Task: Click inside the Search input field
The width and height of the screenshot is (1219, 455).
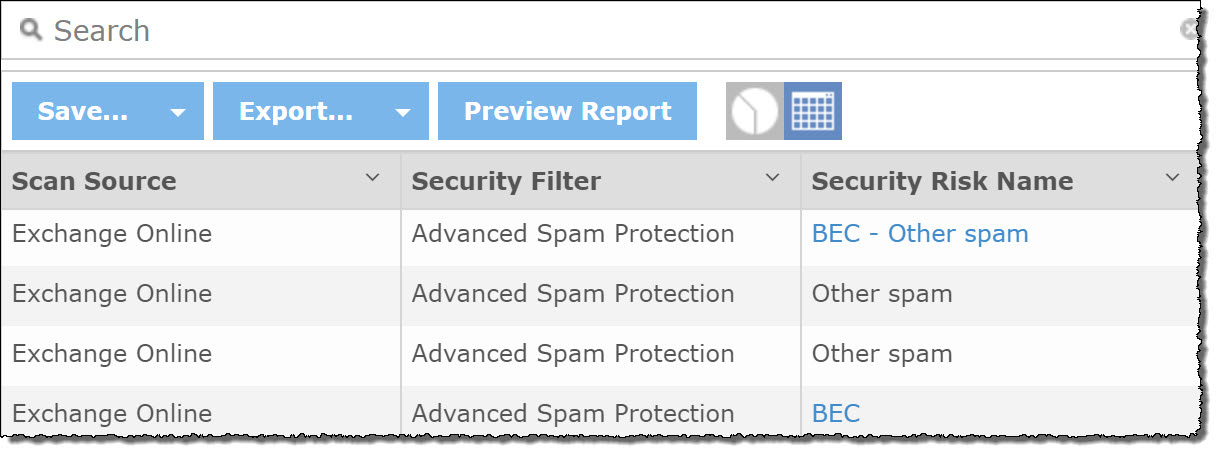Action: (600, 31)
